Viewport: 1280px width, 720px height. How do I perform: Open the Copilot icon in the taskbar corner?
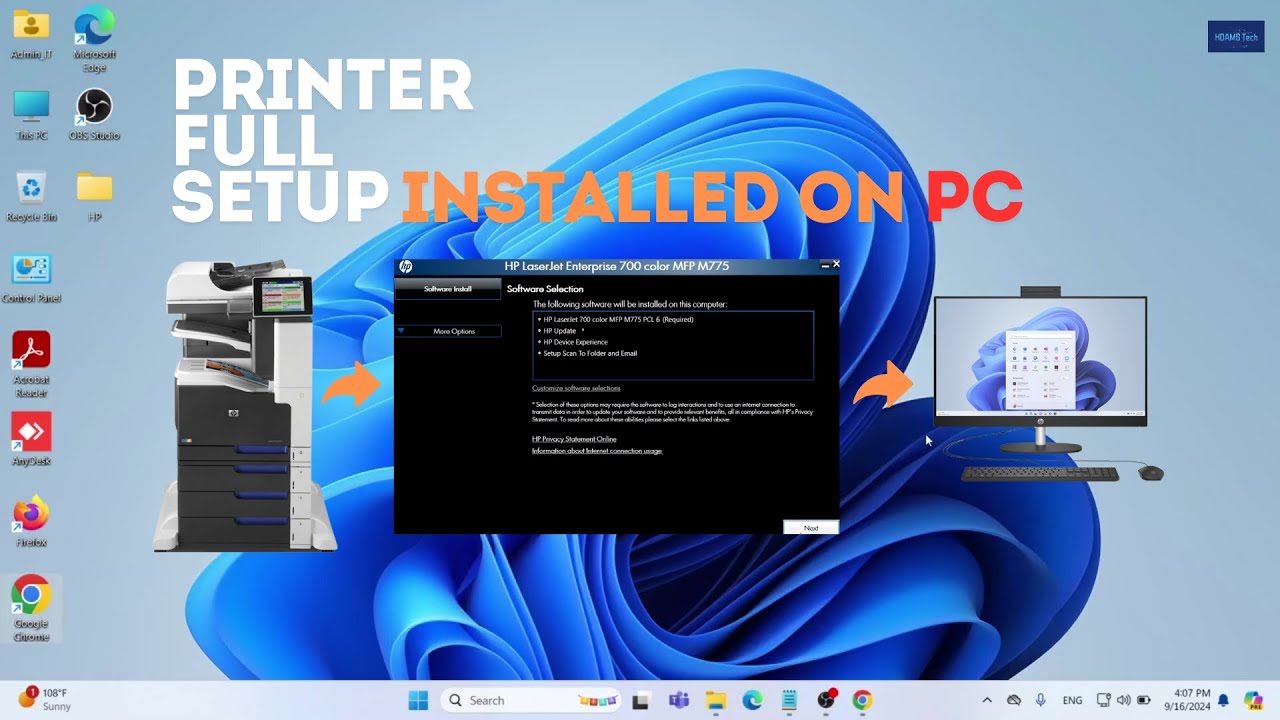click(1253, 700)
